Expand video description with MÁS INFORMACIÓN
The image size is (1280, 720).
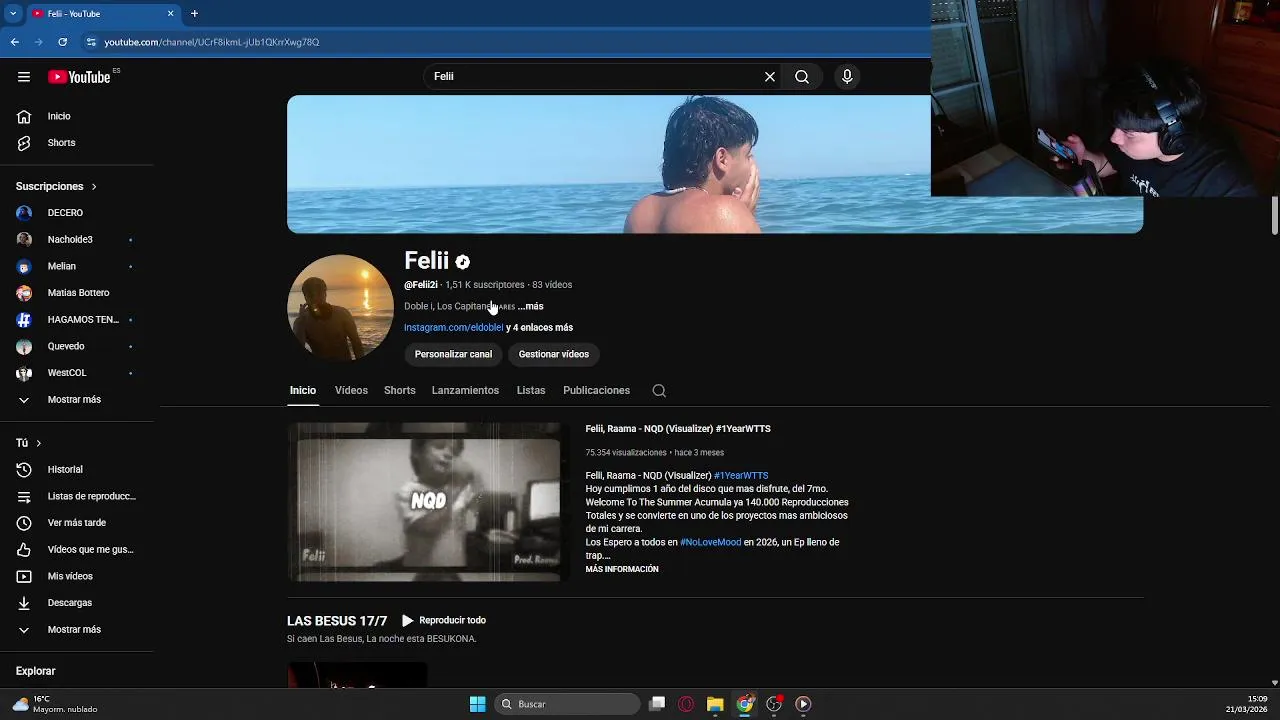[x=622, y=569]
